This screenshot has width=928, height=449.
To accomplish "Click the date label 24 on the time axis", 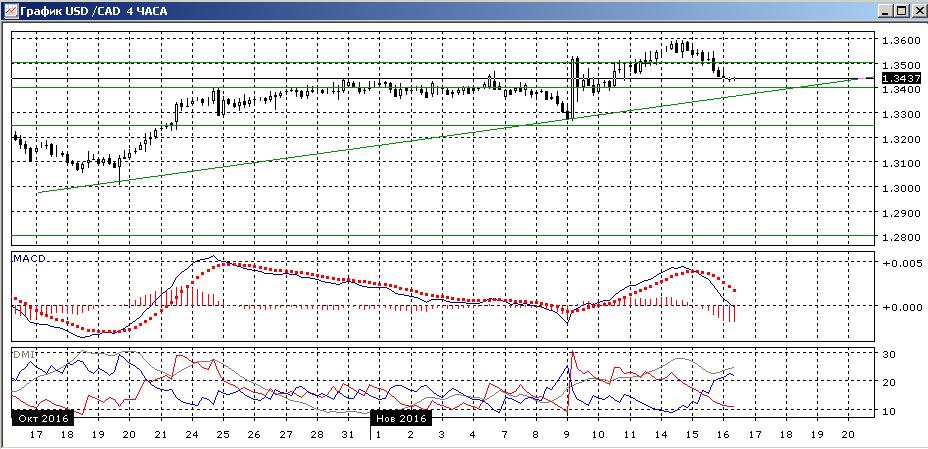I will click(191, 434).
